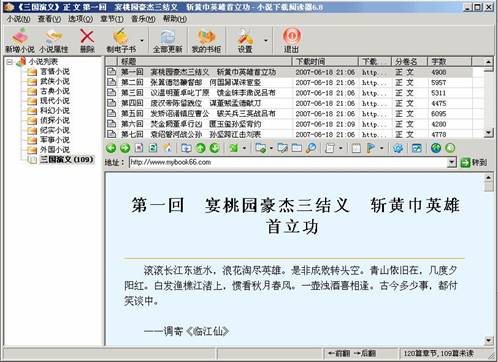Viewport: 498px width, 362px height.
Task: Click the magnifier search icon in browser toolbar
Action: (311, 148)
